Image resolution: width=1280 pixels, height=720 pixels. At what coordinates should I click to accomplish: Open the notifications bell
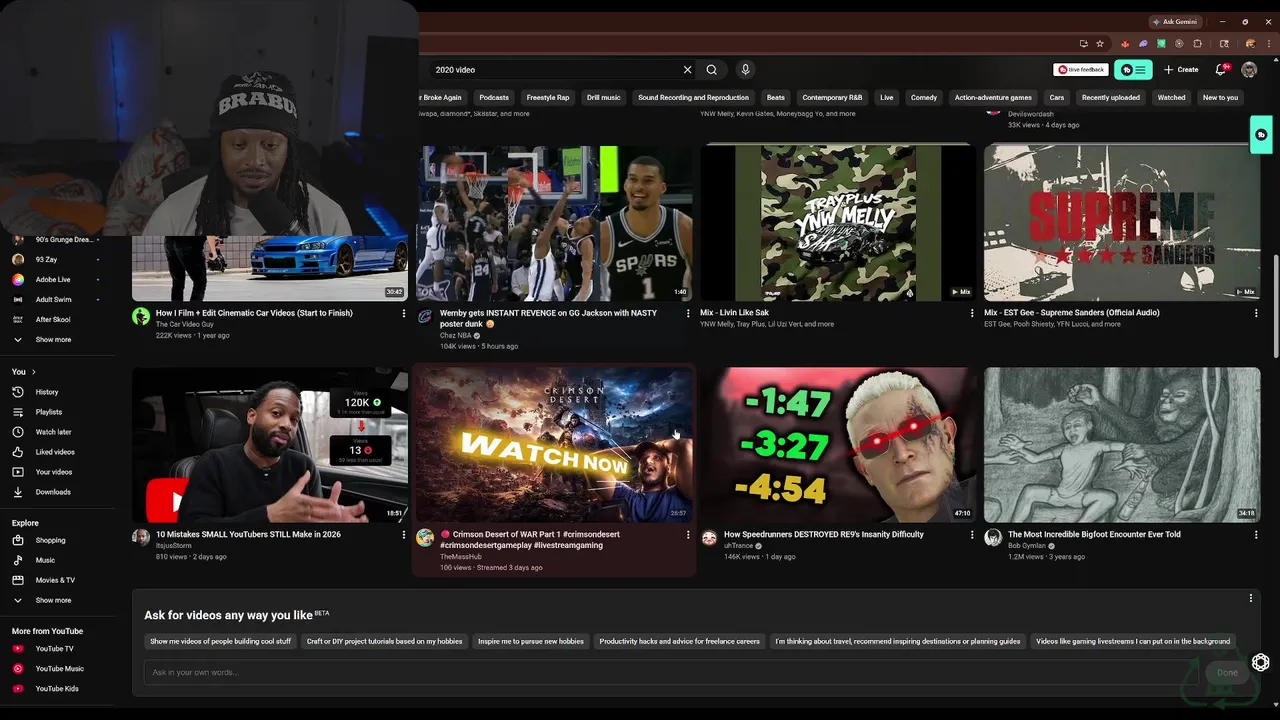[x=1221, y=70]
